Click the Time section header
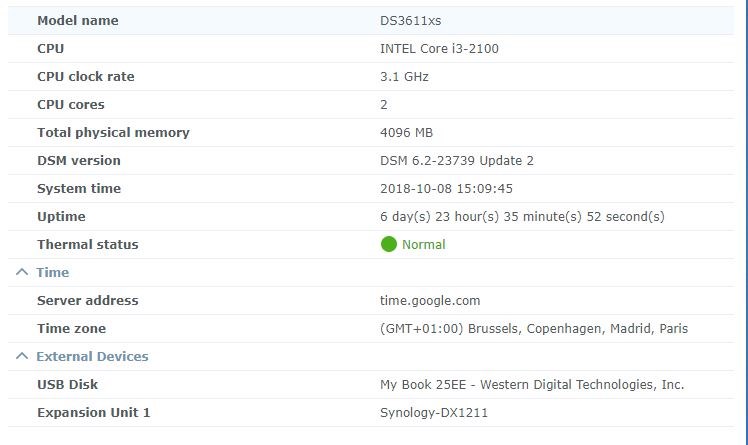748x445 pixels. (x=53, y=272)
